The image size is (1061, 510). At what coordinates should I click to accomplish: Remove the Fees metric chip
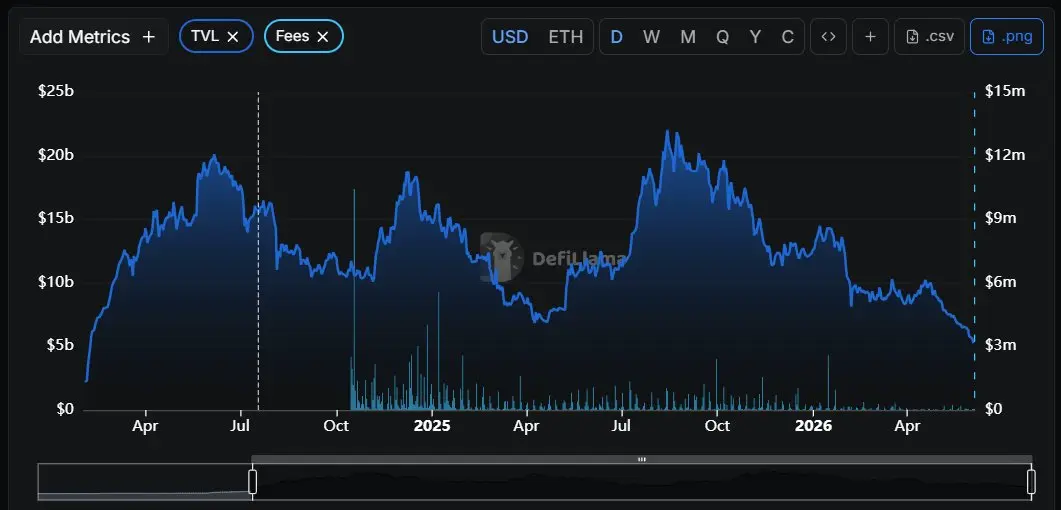(x=323, y=37)
